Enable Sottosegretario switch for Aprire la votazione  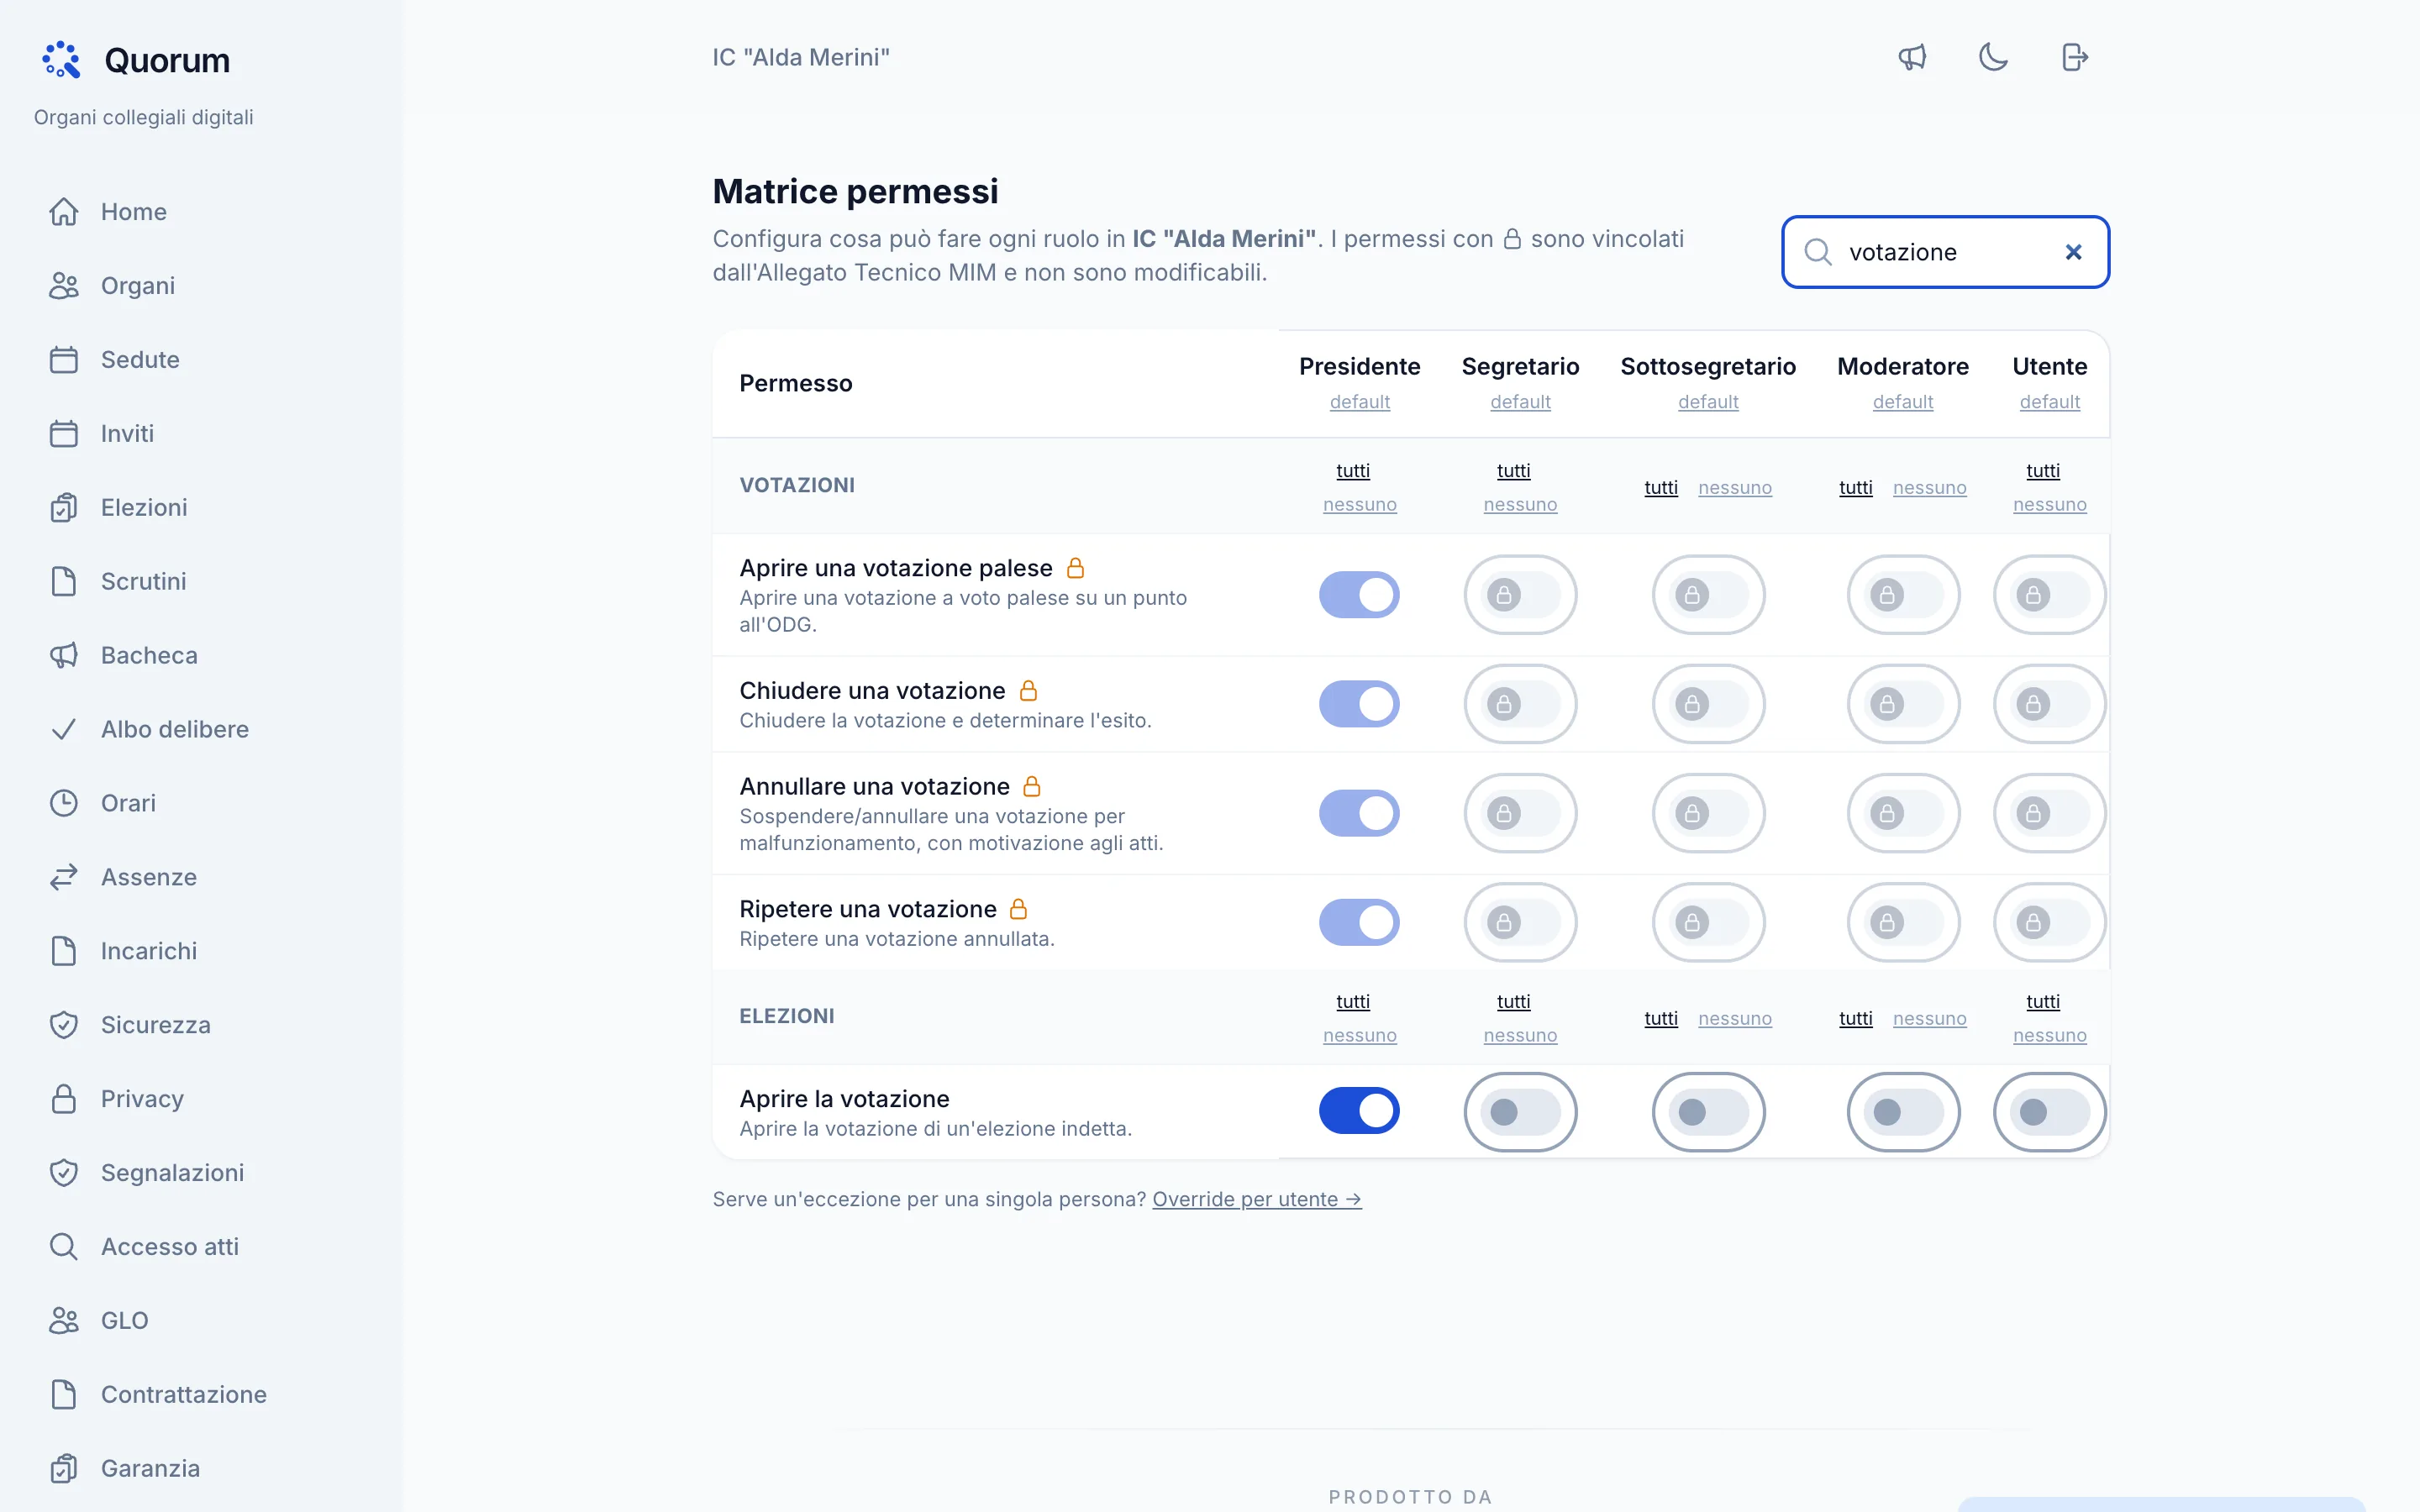pyautogui.click(x=1708, y=1112)
